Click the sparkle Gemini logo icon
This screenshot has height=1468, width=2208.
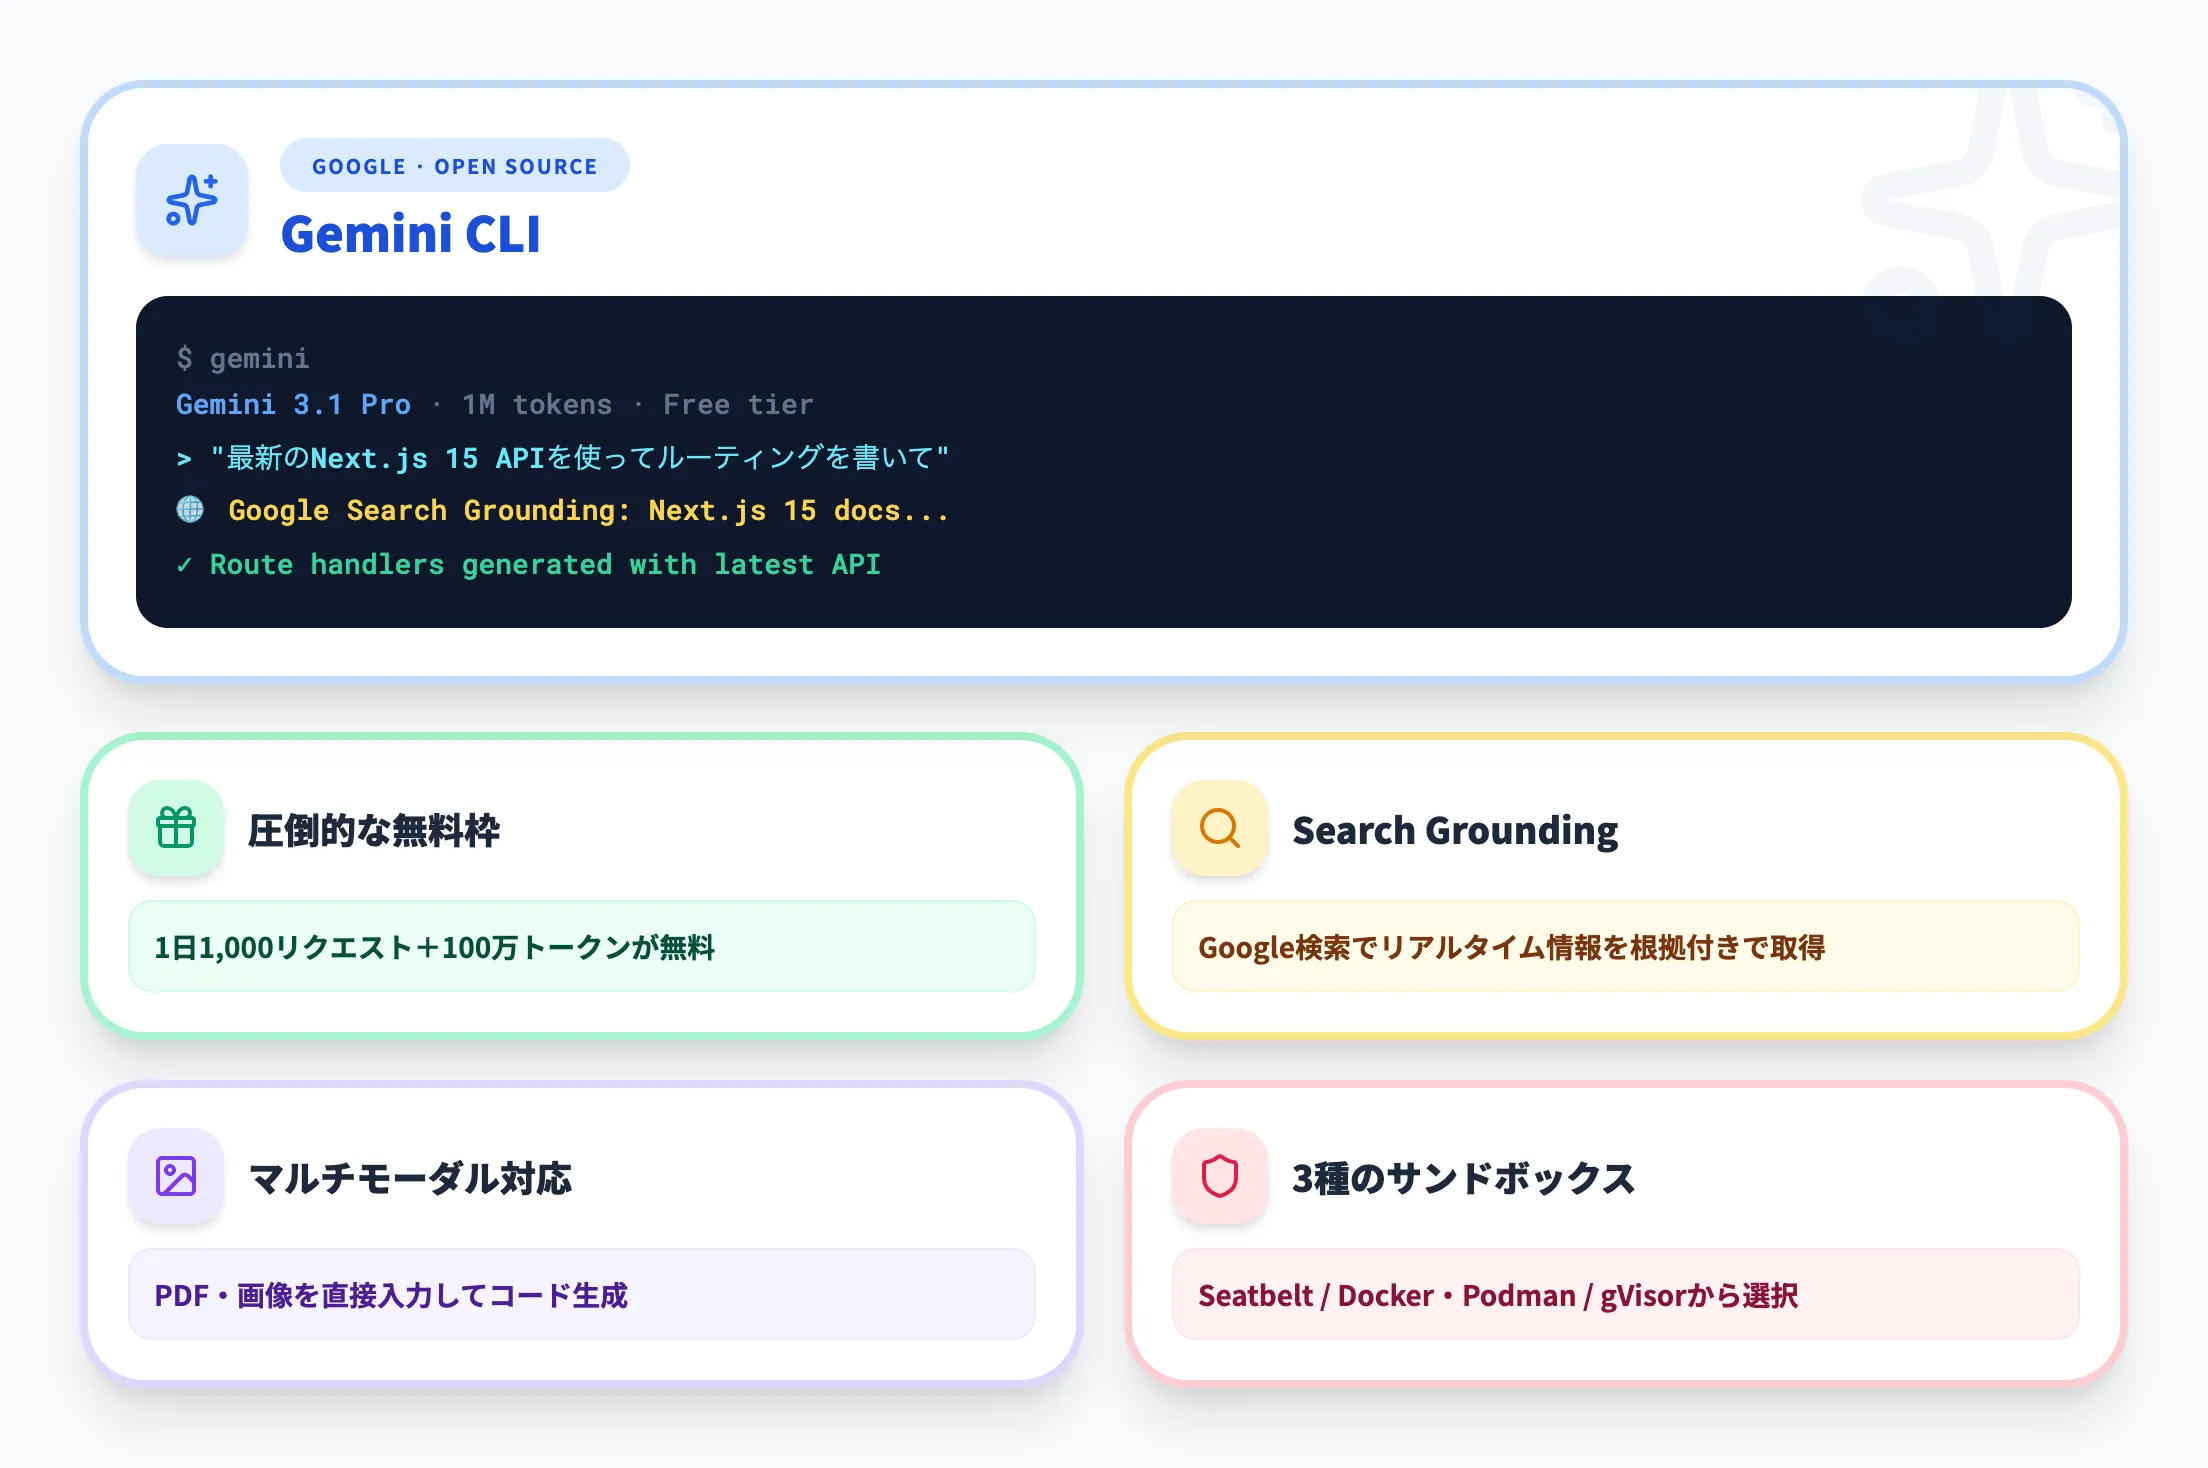tap(191, 201)
